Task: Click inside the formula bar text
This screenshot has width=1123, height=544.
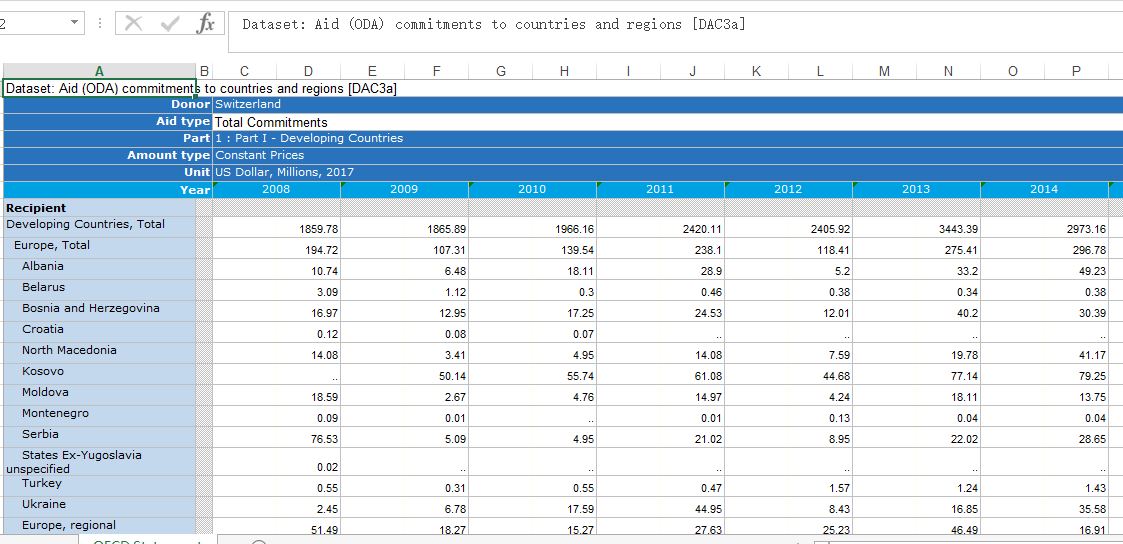Action: click(494, 24)
